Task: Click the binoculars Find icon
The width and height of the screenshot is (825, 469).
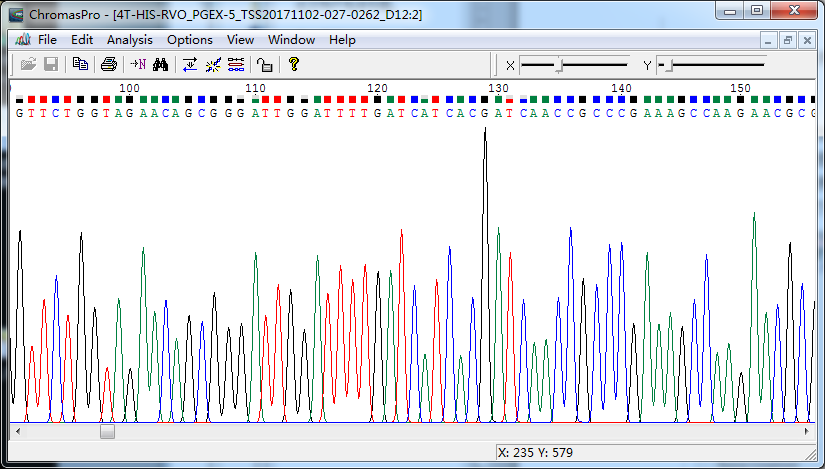Action: coord(160,64)
